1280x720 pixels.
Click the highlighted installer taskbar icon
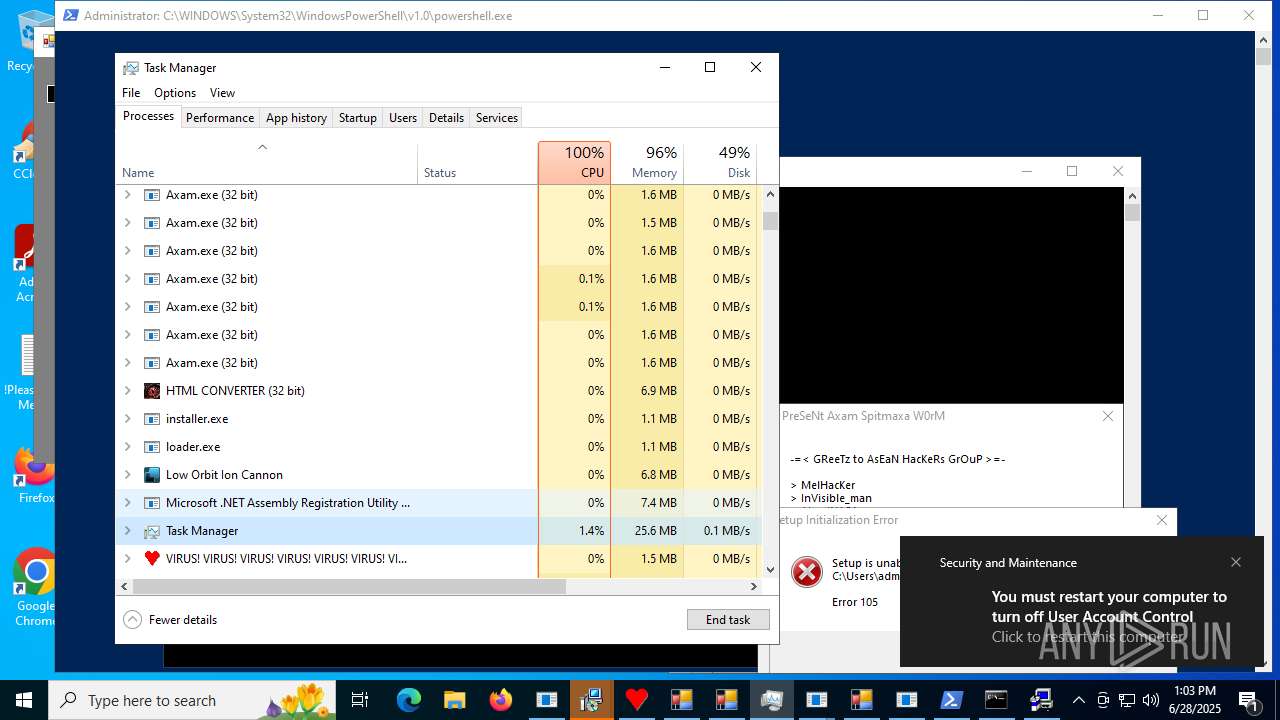(591, 700)
